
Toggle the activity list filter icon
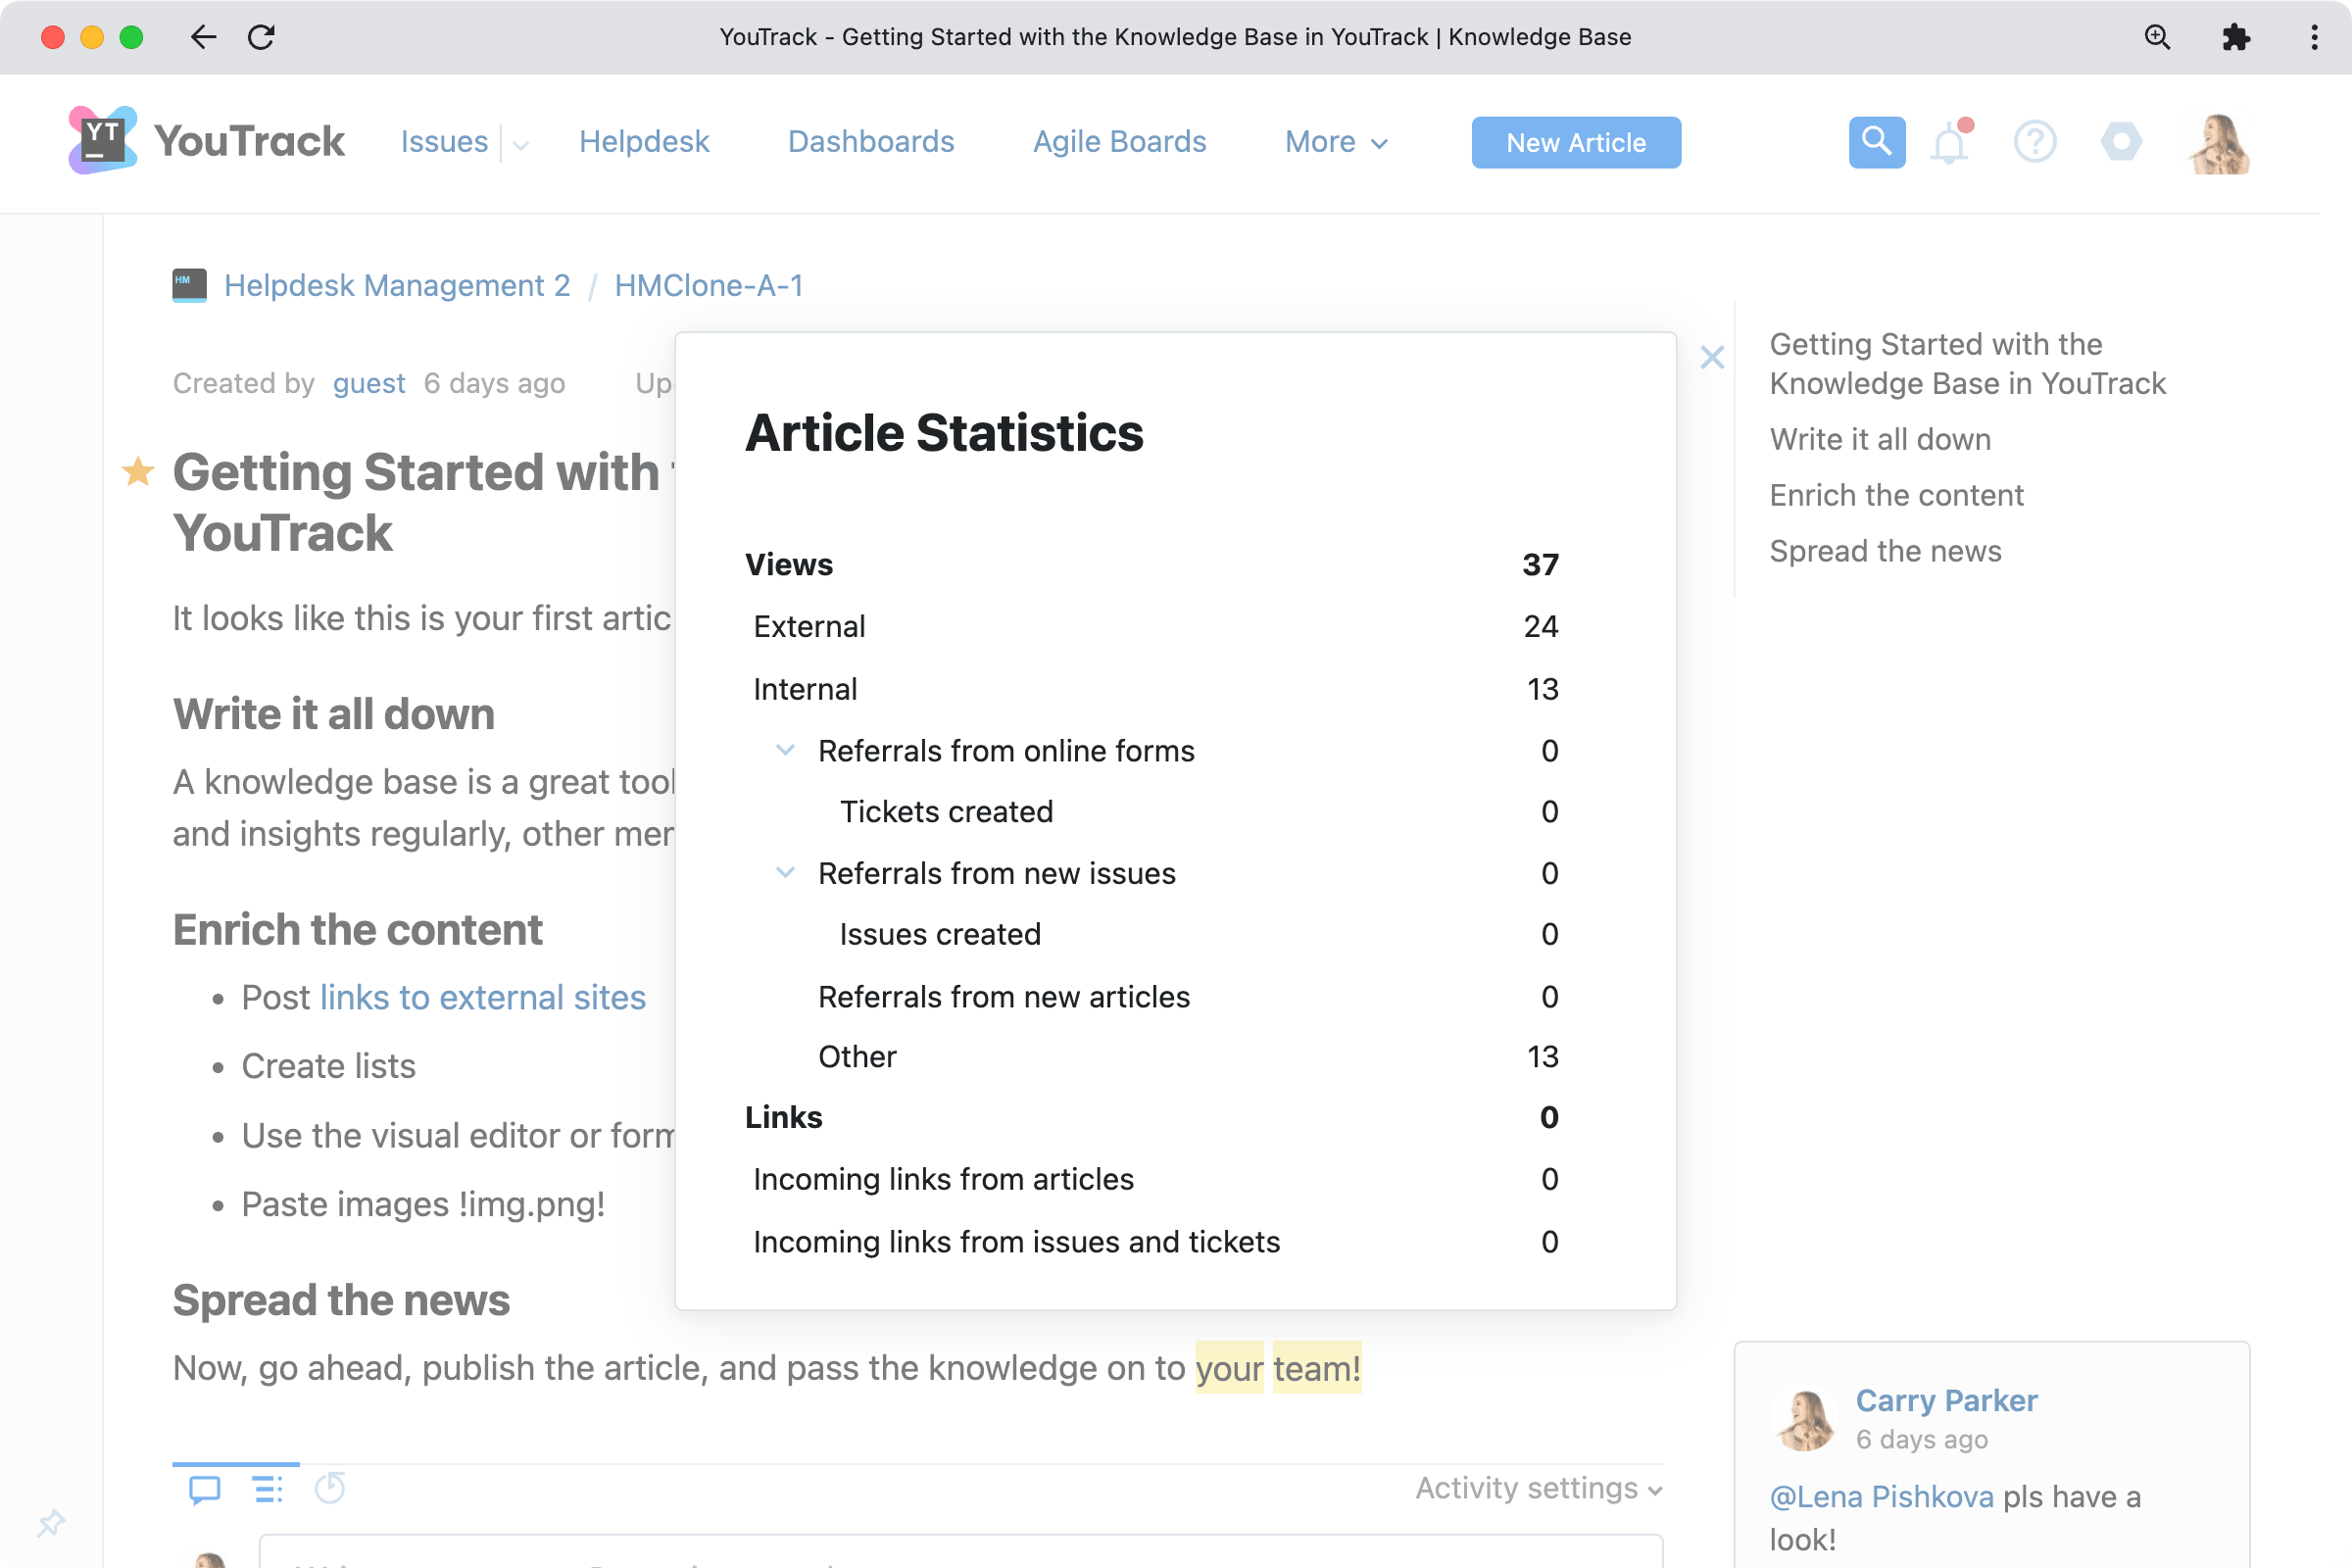pos(267,1489)
